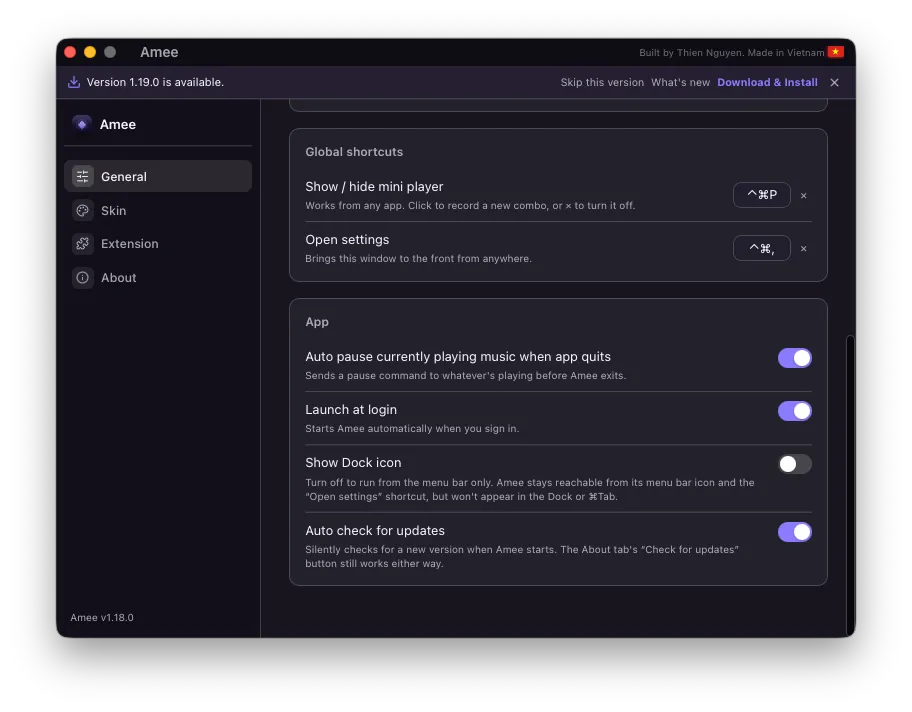Record new combo for mini player shortcut ⌃⌘P
The image size is (912, 712).
(761, 195)
